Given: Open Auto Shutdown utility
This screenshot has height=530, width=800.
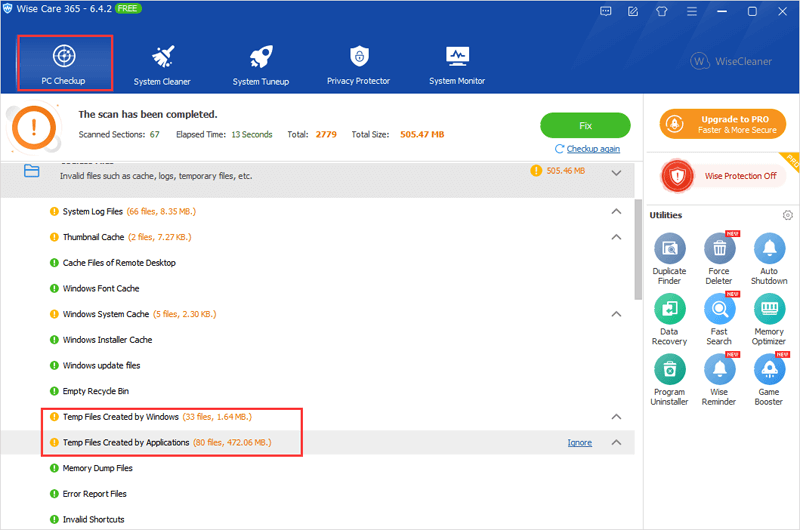Looking at the screenshot, I should [x=769, y=259].
